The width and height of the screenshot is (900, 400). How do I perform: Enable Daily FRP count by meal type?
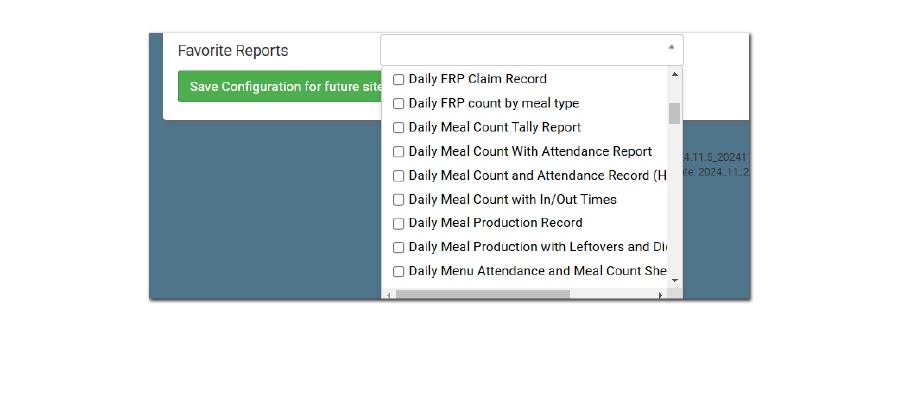(x=398, y=103)
